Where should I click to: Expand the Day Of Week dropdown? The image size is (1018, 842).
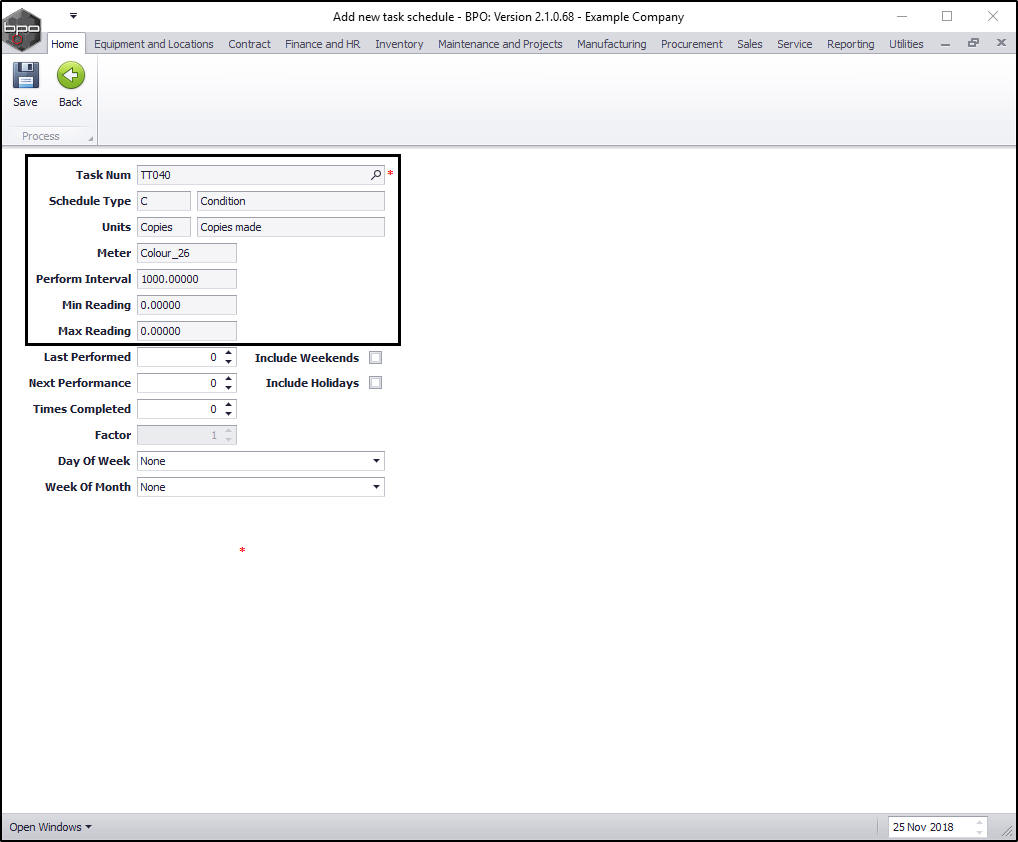[377, 461]
